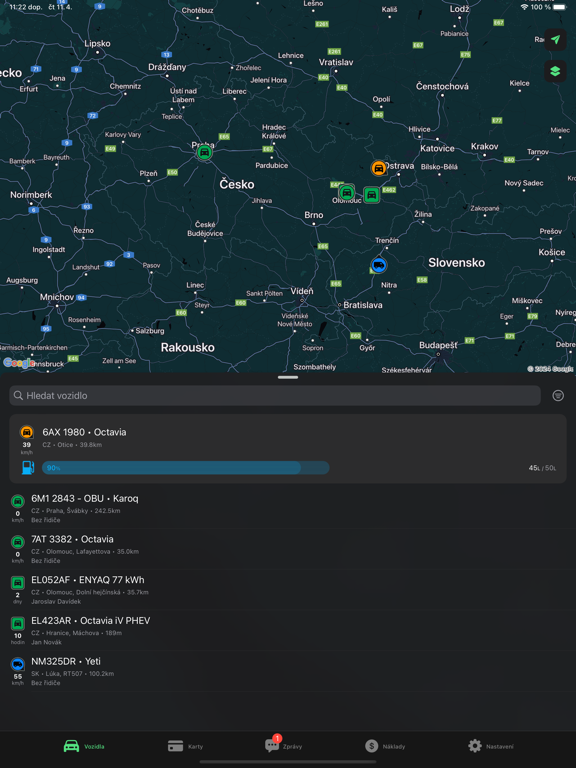Select the green square marker east of Olomouc
This screenshot has height=768, width=576.
point(372,195)
